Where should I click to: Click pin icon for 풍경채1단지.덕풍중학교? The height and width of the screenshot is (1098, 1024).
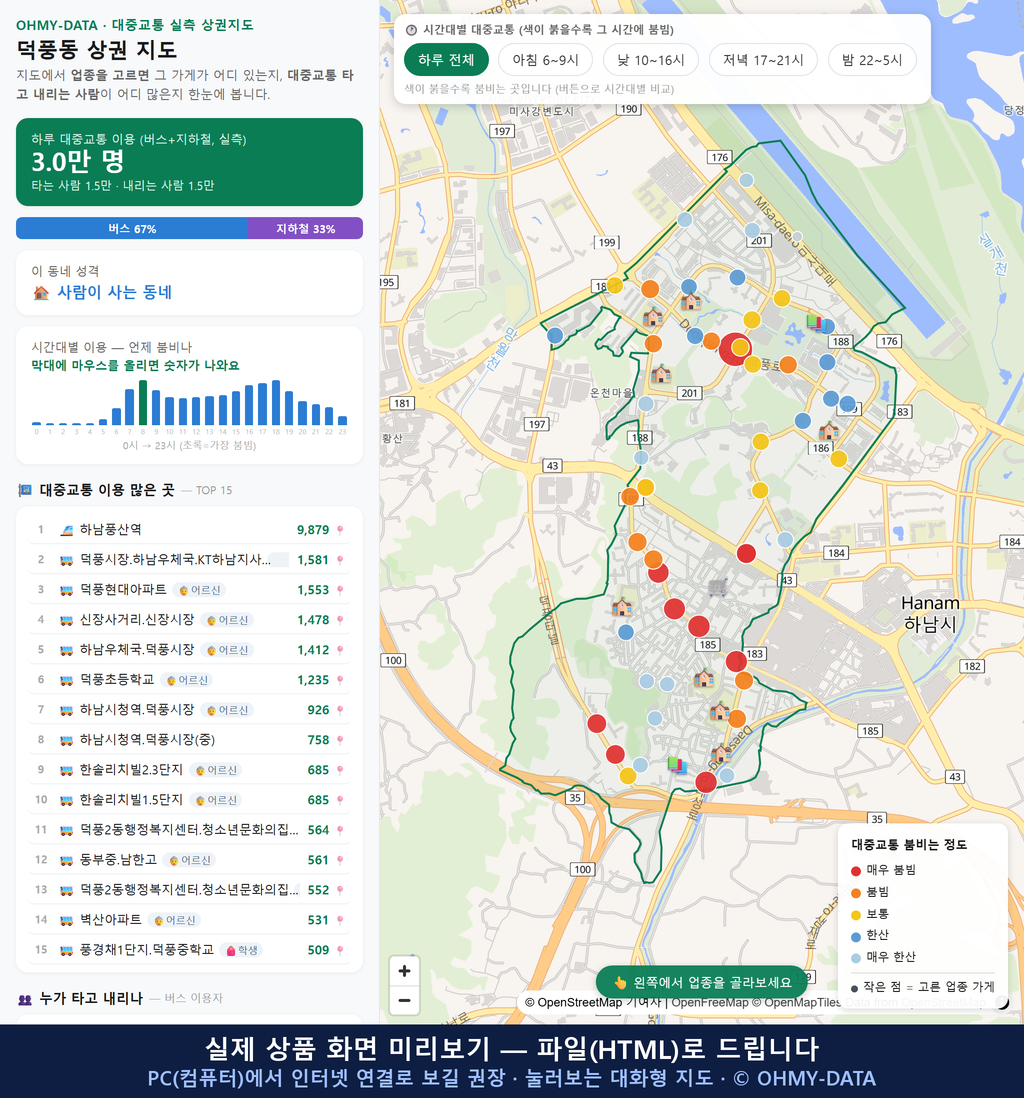click(x=340, y=950)
